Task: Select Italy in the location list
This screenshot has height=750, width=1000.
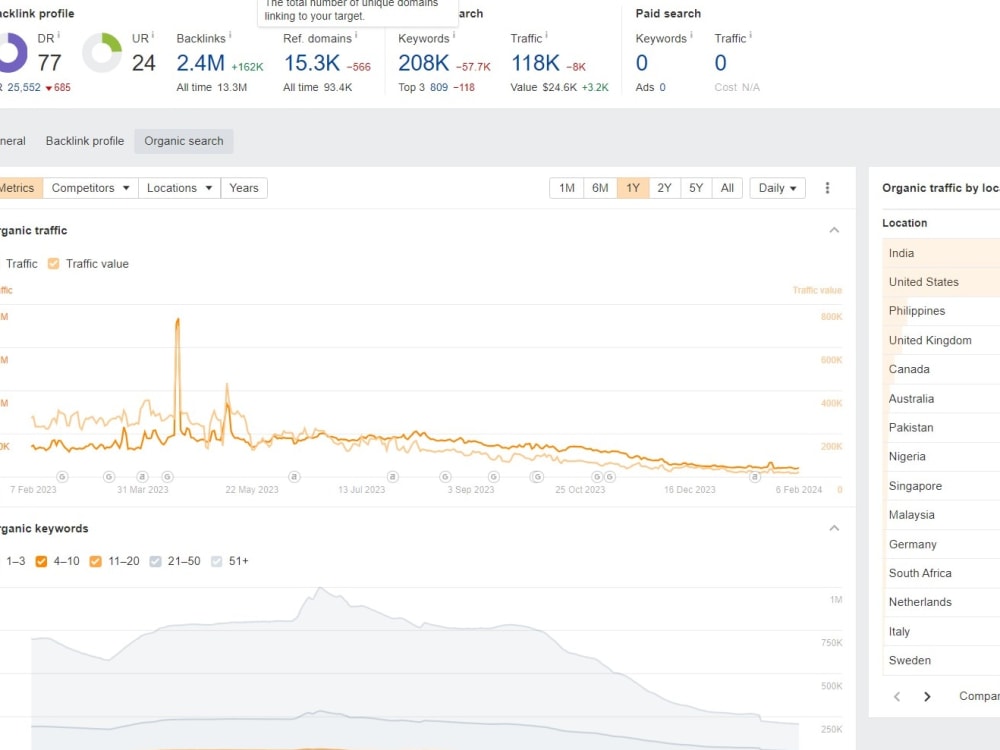Action: 941,631
